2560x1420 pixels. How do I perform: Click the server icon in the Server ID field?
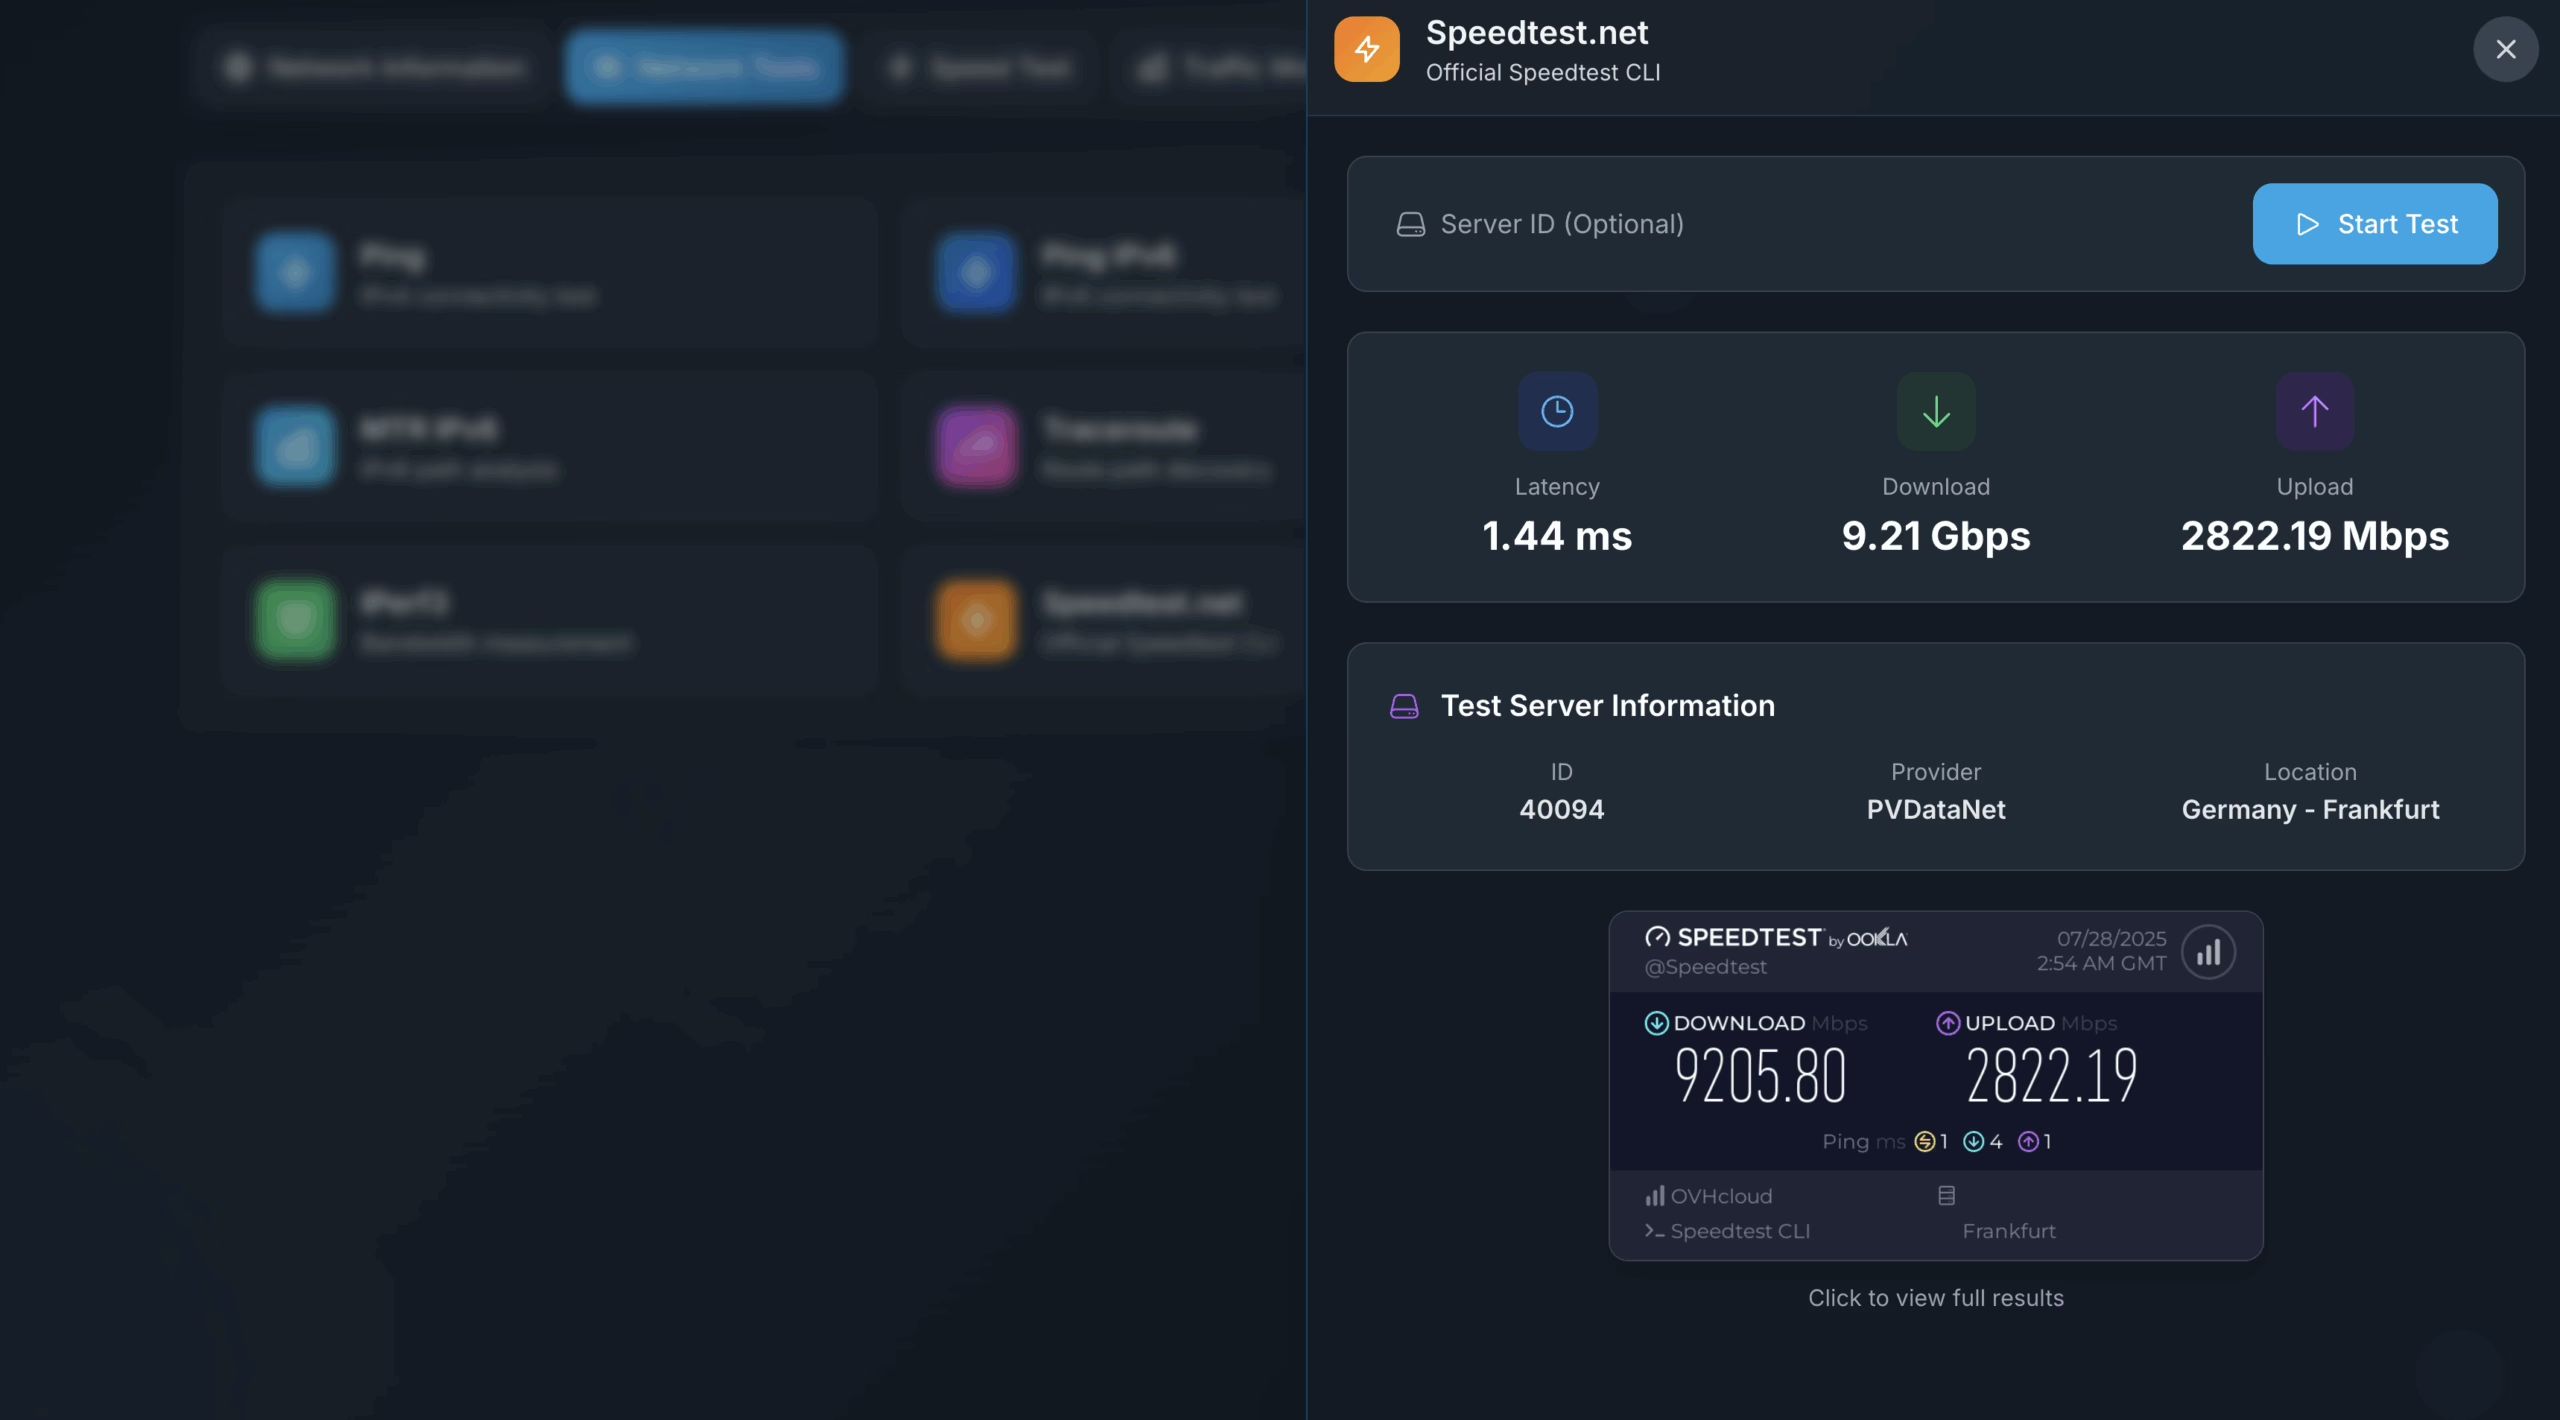(x=1410, y=224)
